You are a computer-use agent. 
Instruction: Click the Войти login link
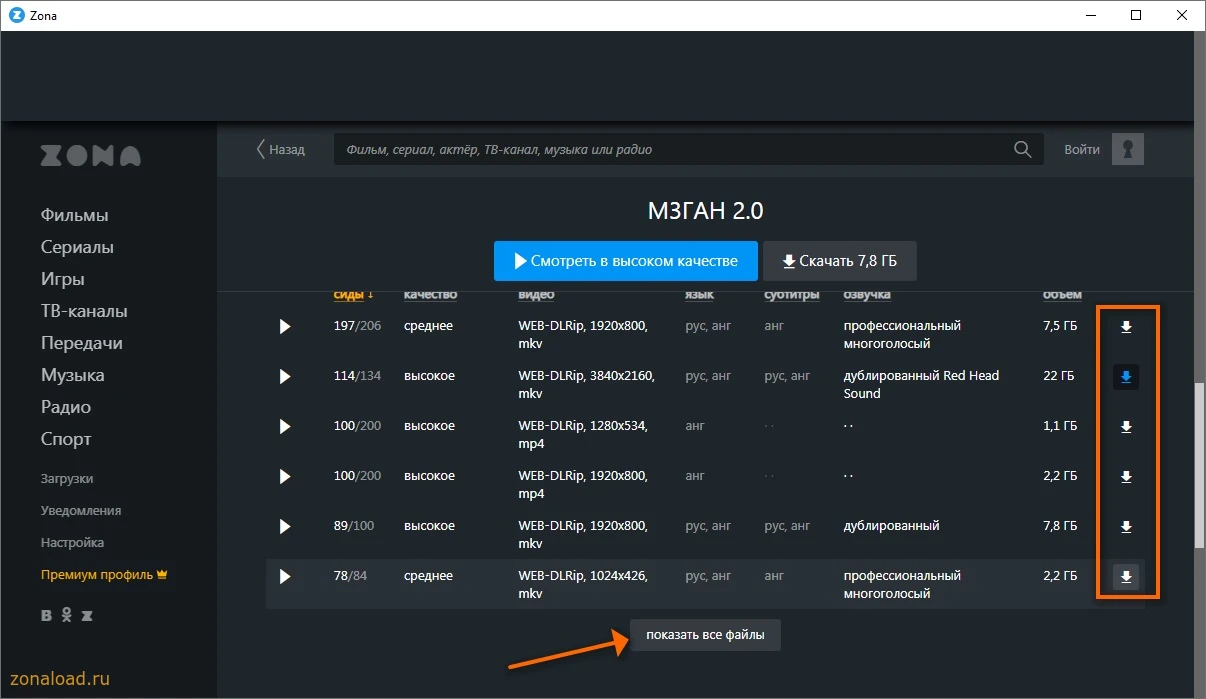coord(1082,149)
